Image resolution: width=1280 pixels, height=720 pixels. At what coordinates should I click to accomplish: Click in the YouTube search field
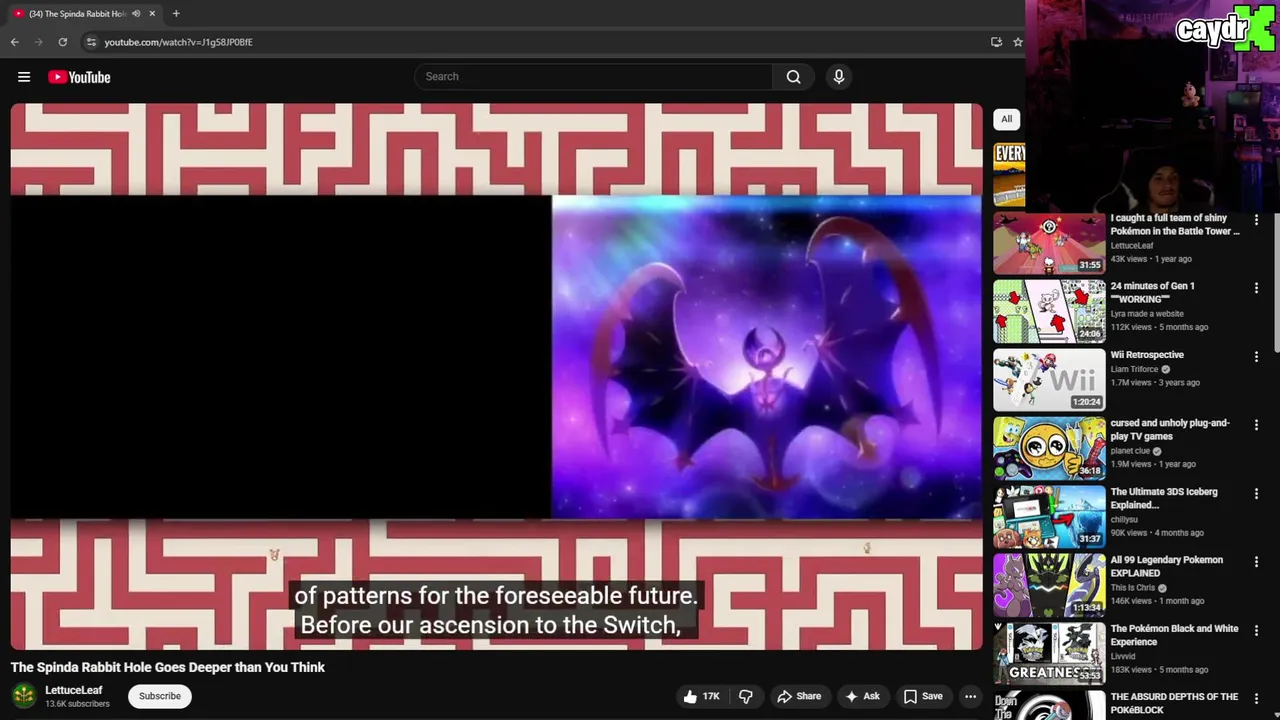coord(594,77)
